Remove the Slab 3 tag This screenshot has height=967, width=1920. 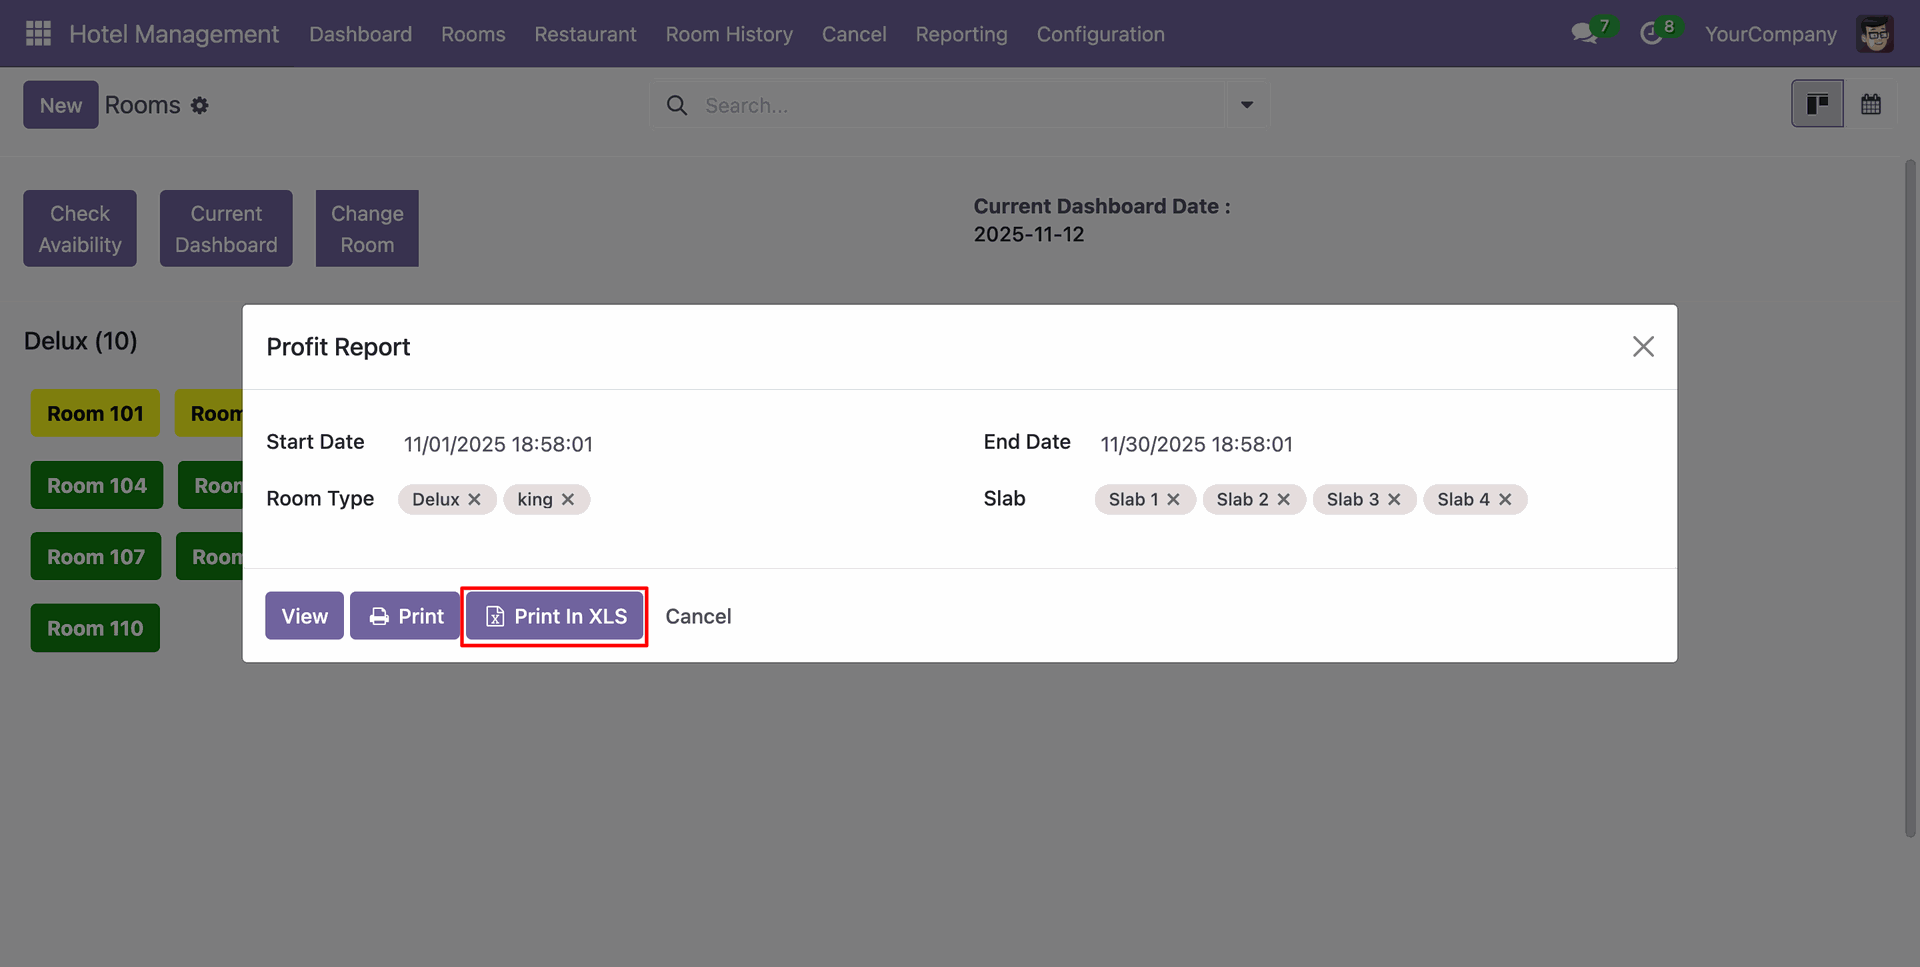[1394, 499]
